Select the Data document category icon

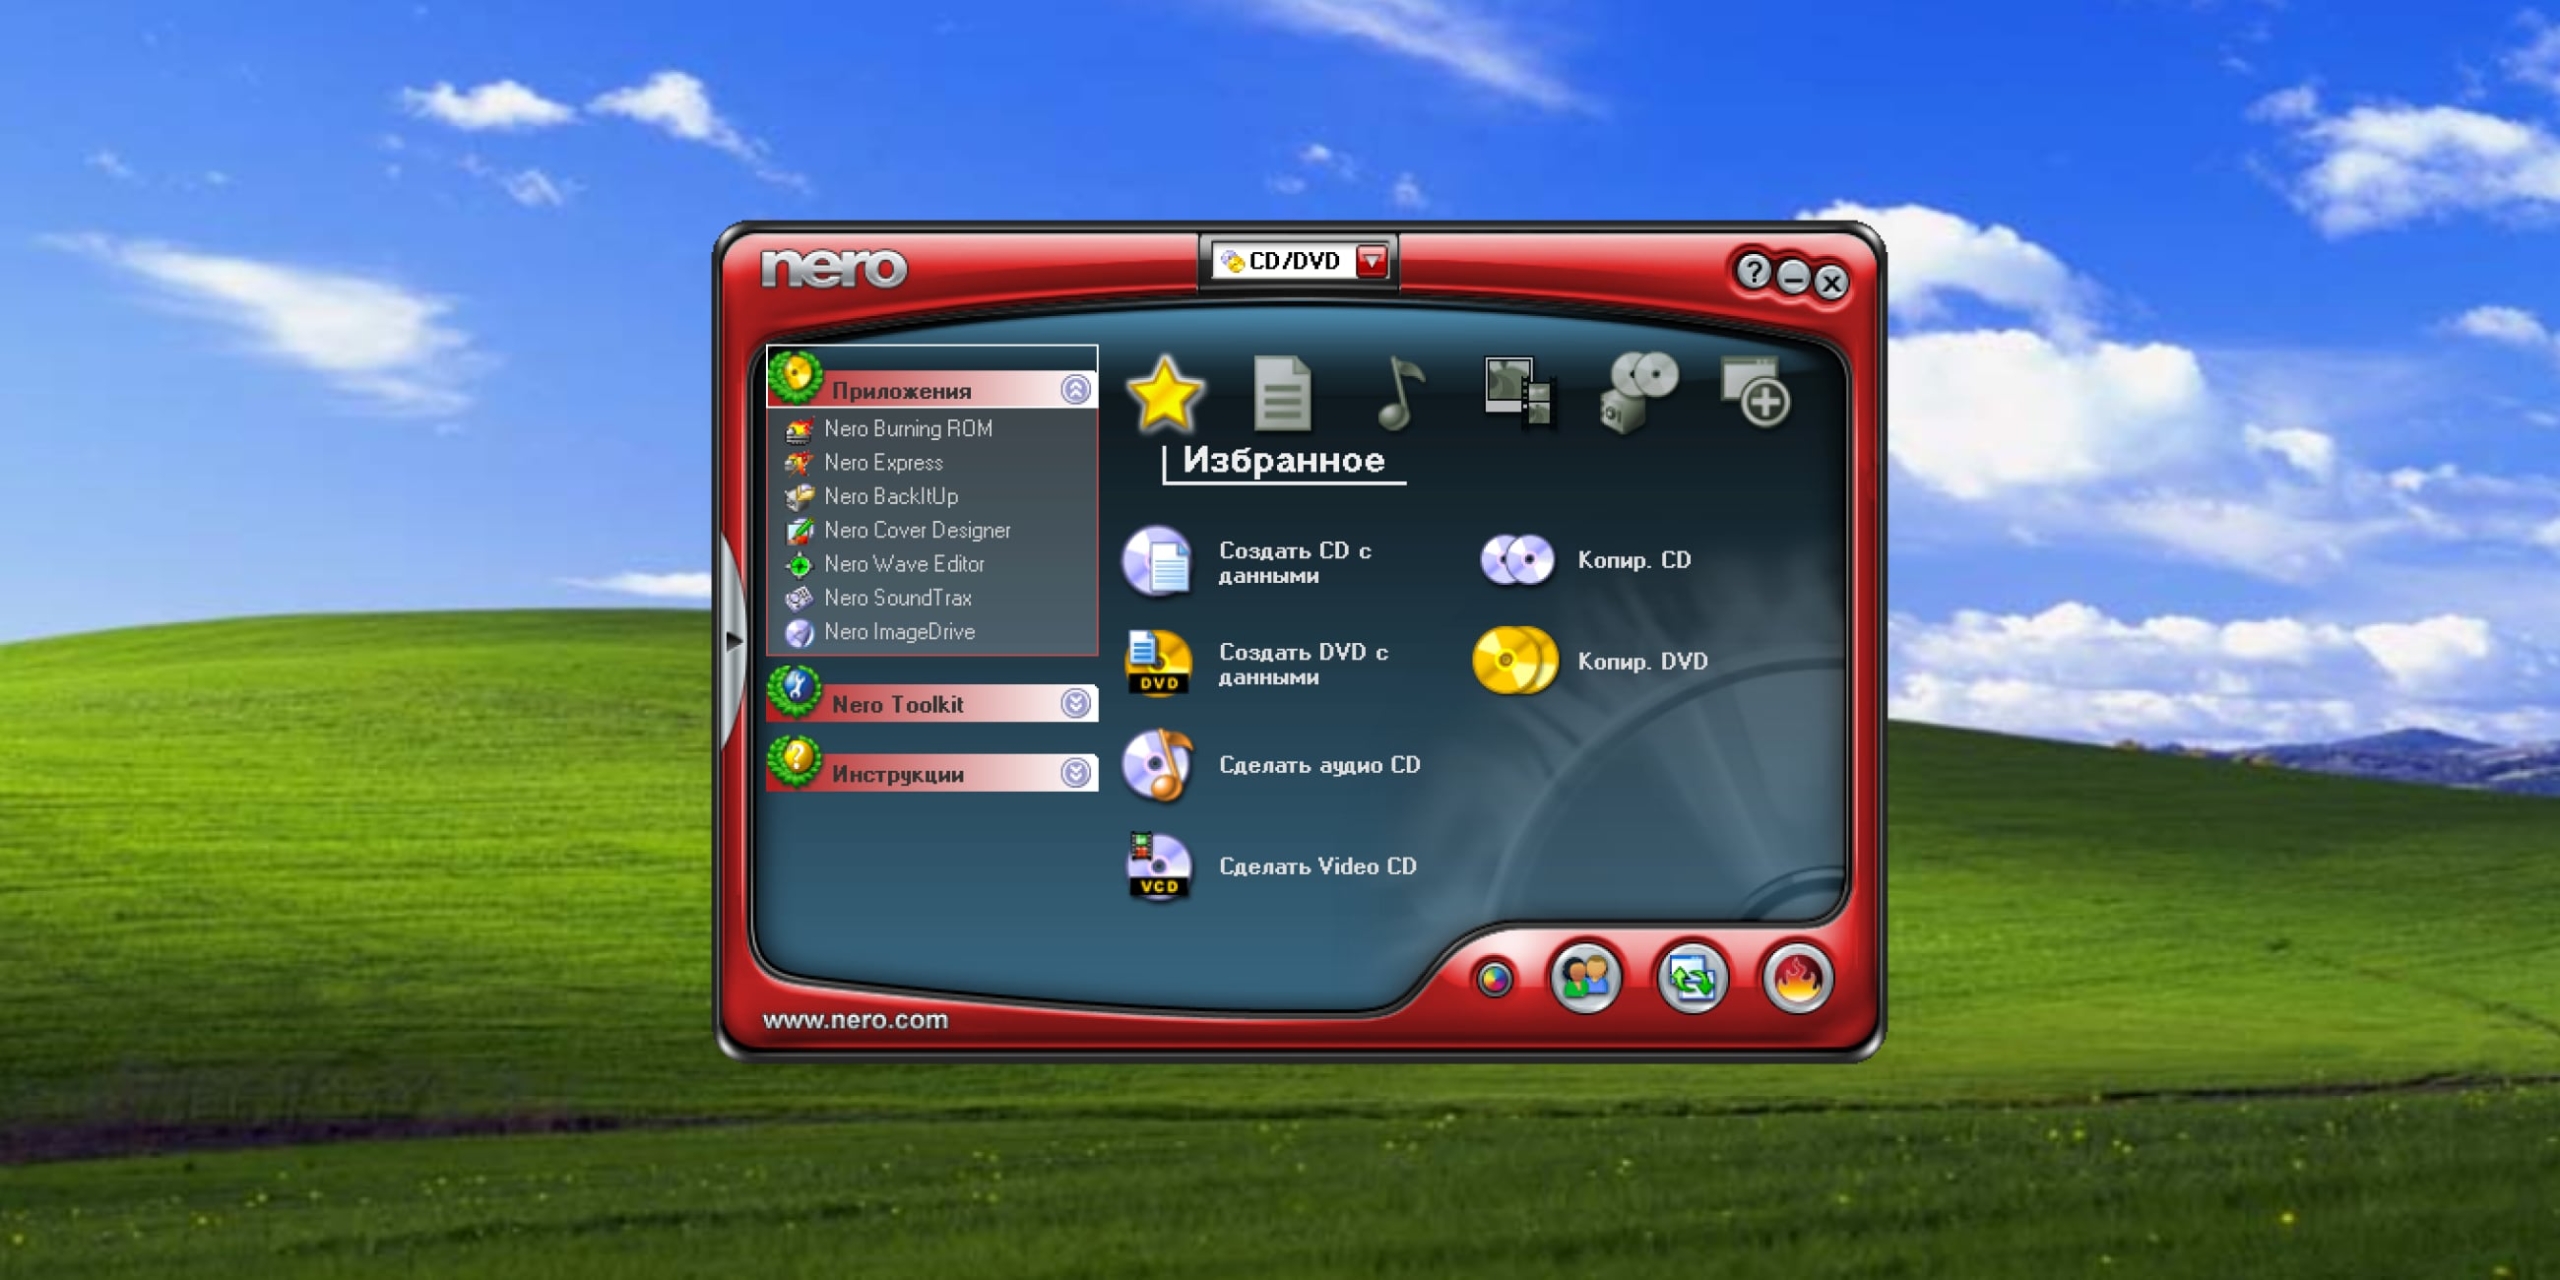click(x=1282, y=393)
